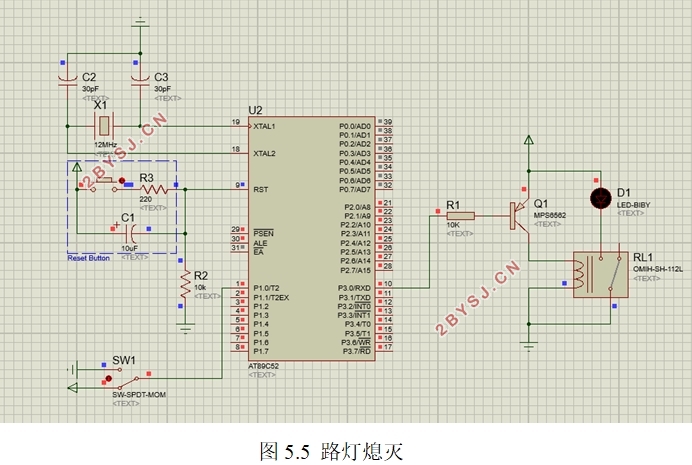
Task: Select resistor R2 symbol
Action: tap(185, 283)
